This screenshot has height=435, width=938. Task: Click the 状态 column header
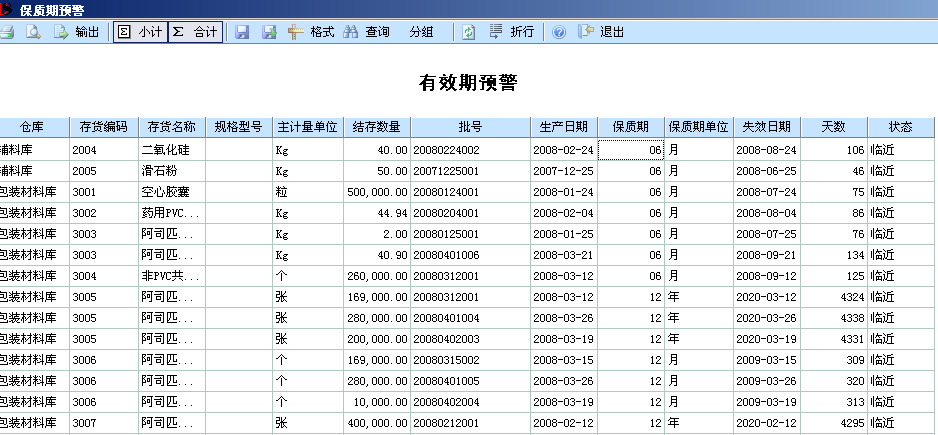902,127
